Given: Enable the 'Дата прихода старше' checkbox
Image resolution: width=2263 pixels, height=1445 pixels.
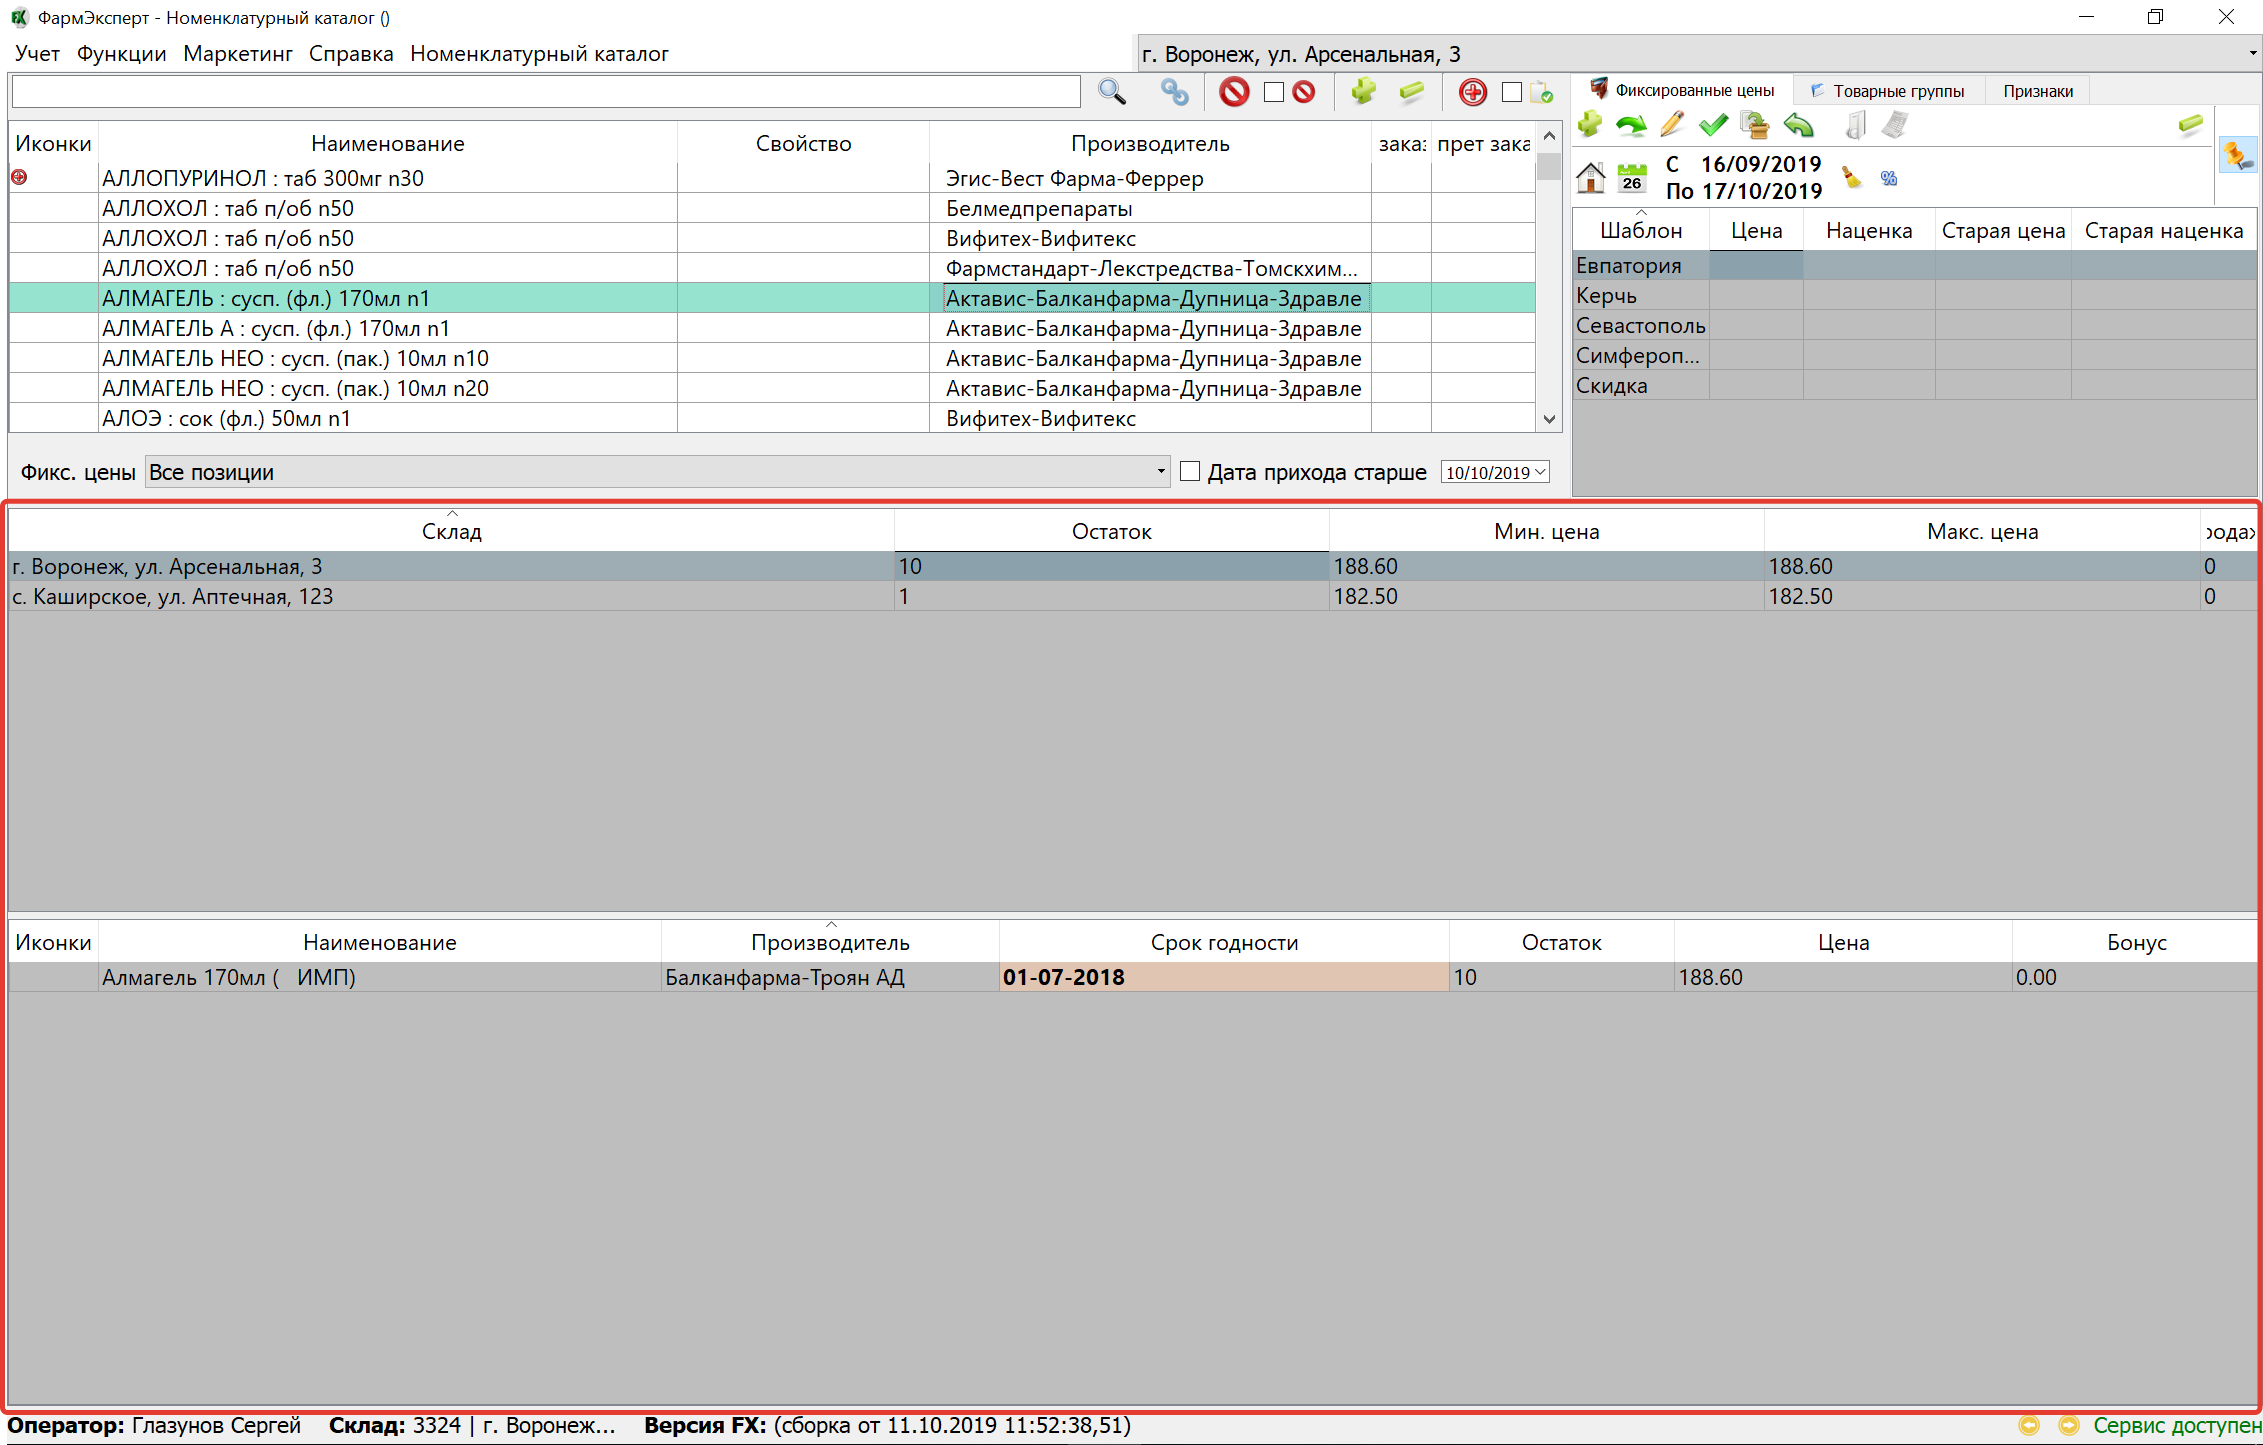Looking at the screenshot, I should tap(1190, 472).
